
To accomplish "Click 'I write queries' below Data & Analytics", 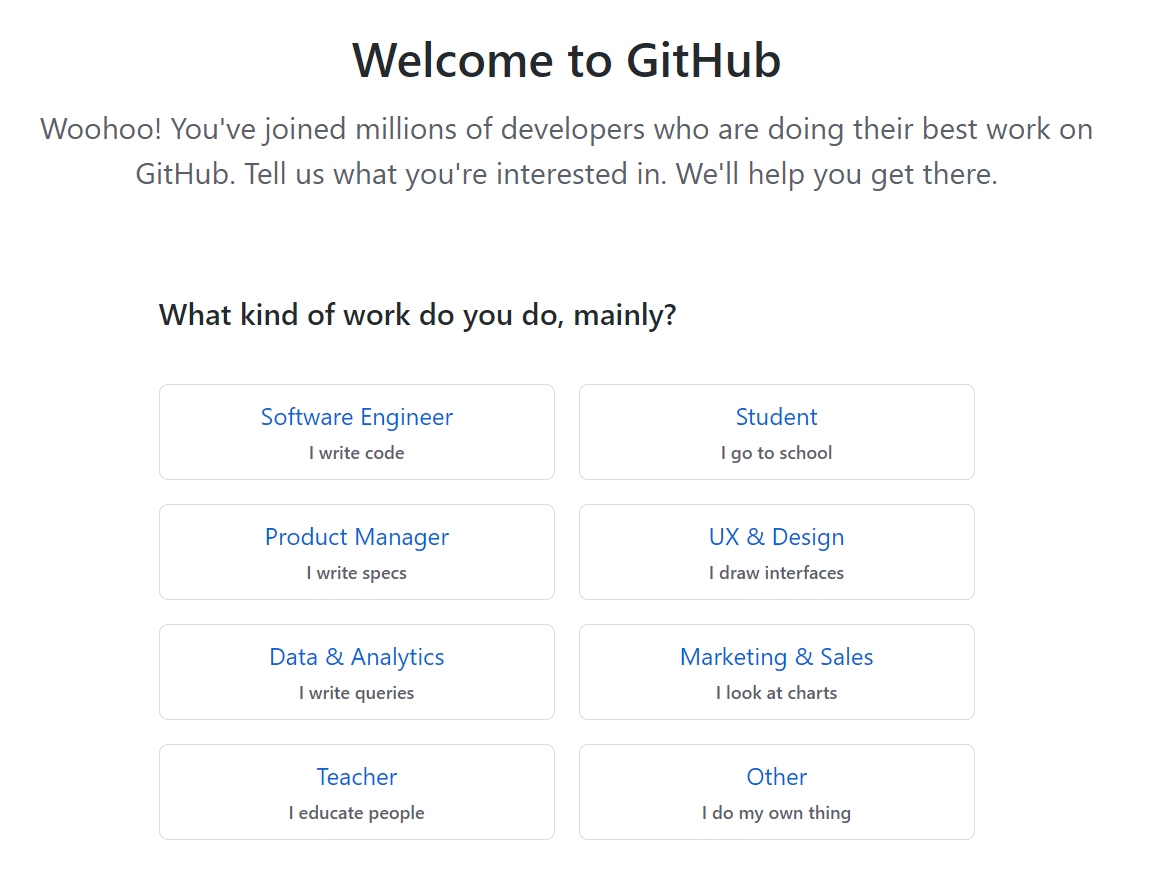I will 356,693.
